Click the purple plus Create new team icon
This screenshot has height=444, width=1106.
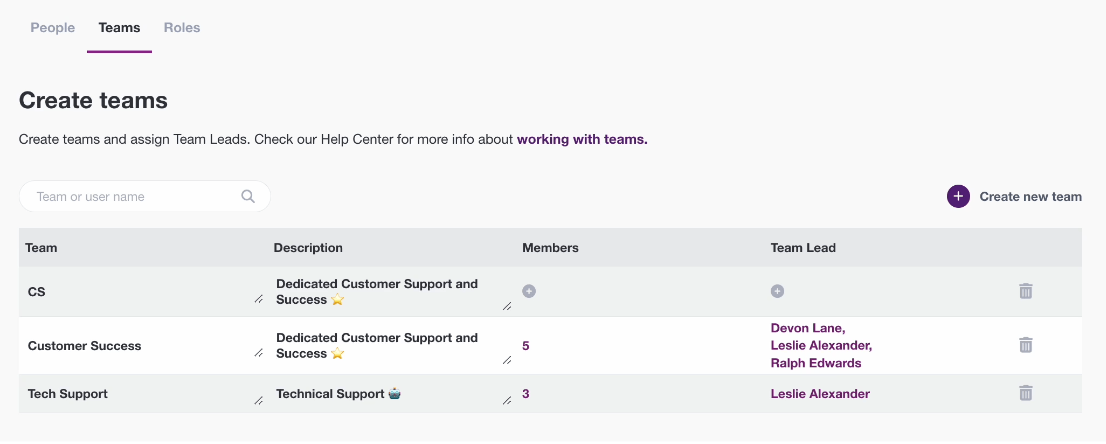[x=958, y=197]
